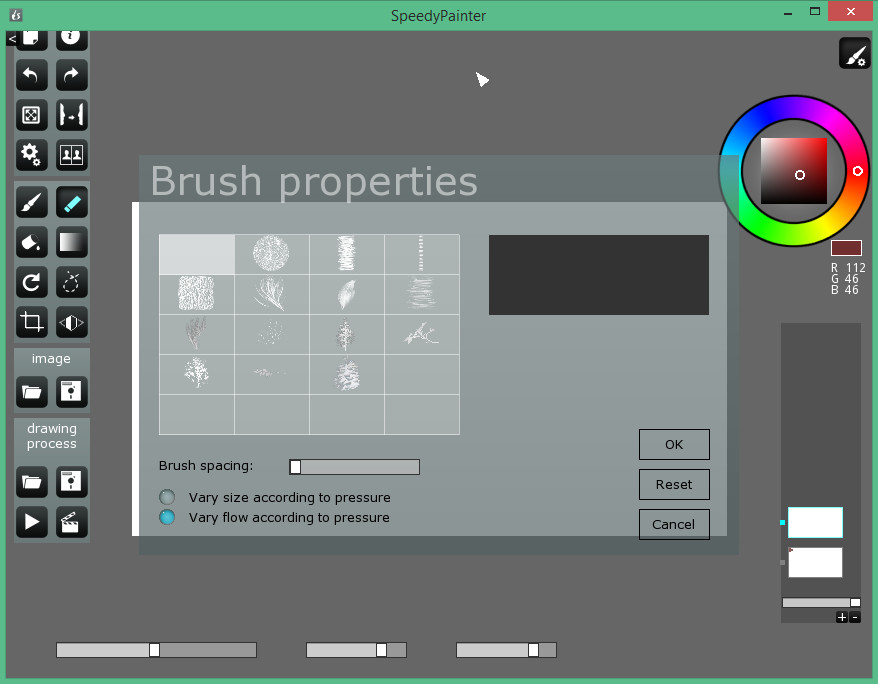The image size is (878, 684).
Task: Select the cyan eraser tool
Action: tap(71, 203)
